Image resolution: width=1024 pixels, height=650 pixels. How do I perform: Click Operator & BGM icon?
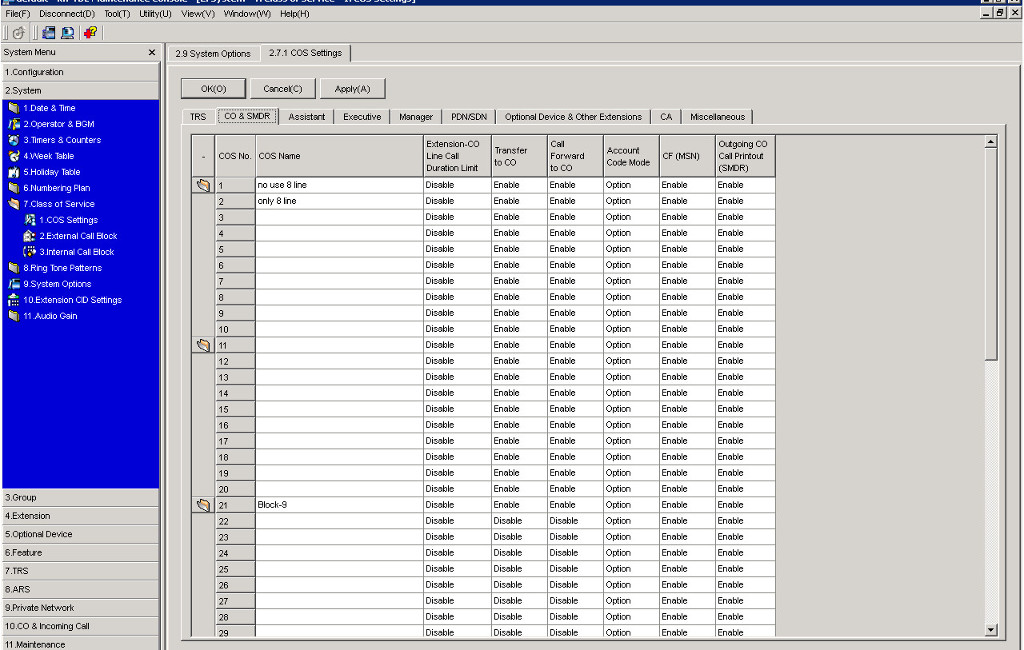pos(14,123)
